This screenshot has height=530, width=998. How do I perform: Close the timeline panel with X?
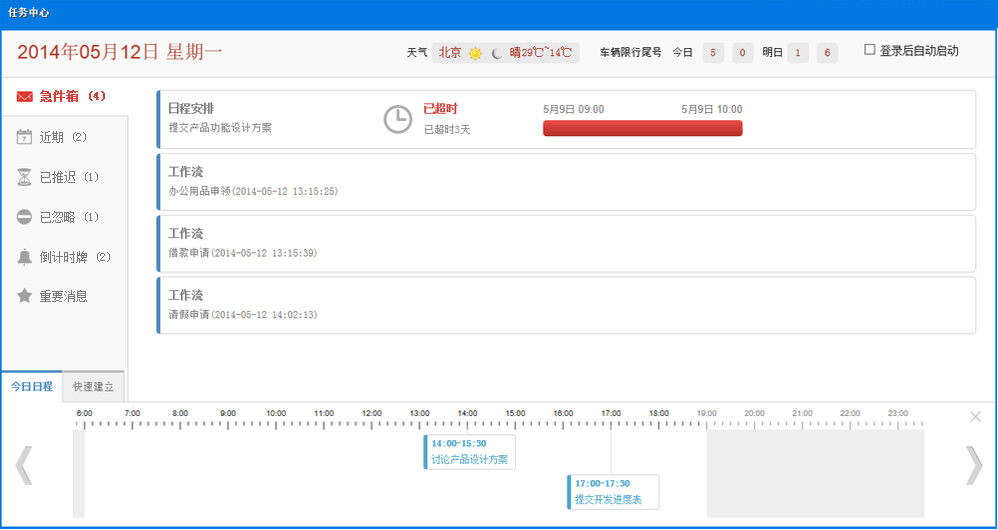point(976,416)
